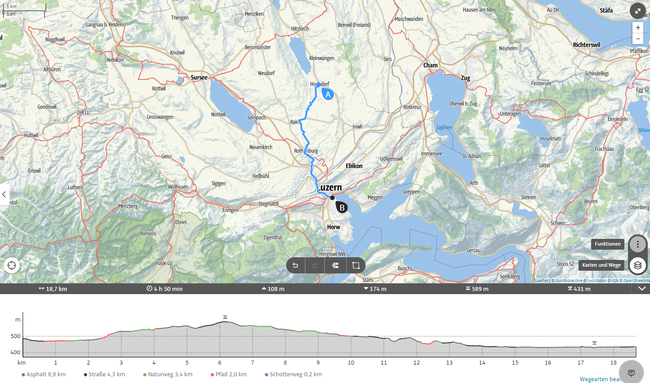Expand the left side panel arrow
Screen dimensions: 650x383
point(4,194)
